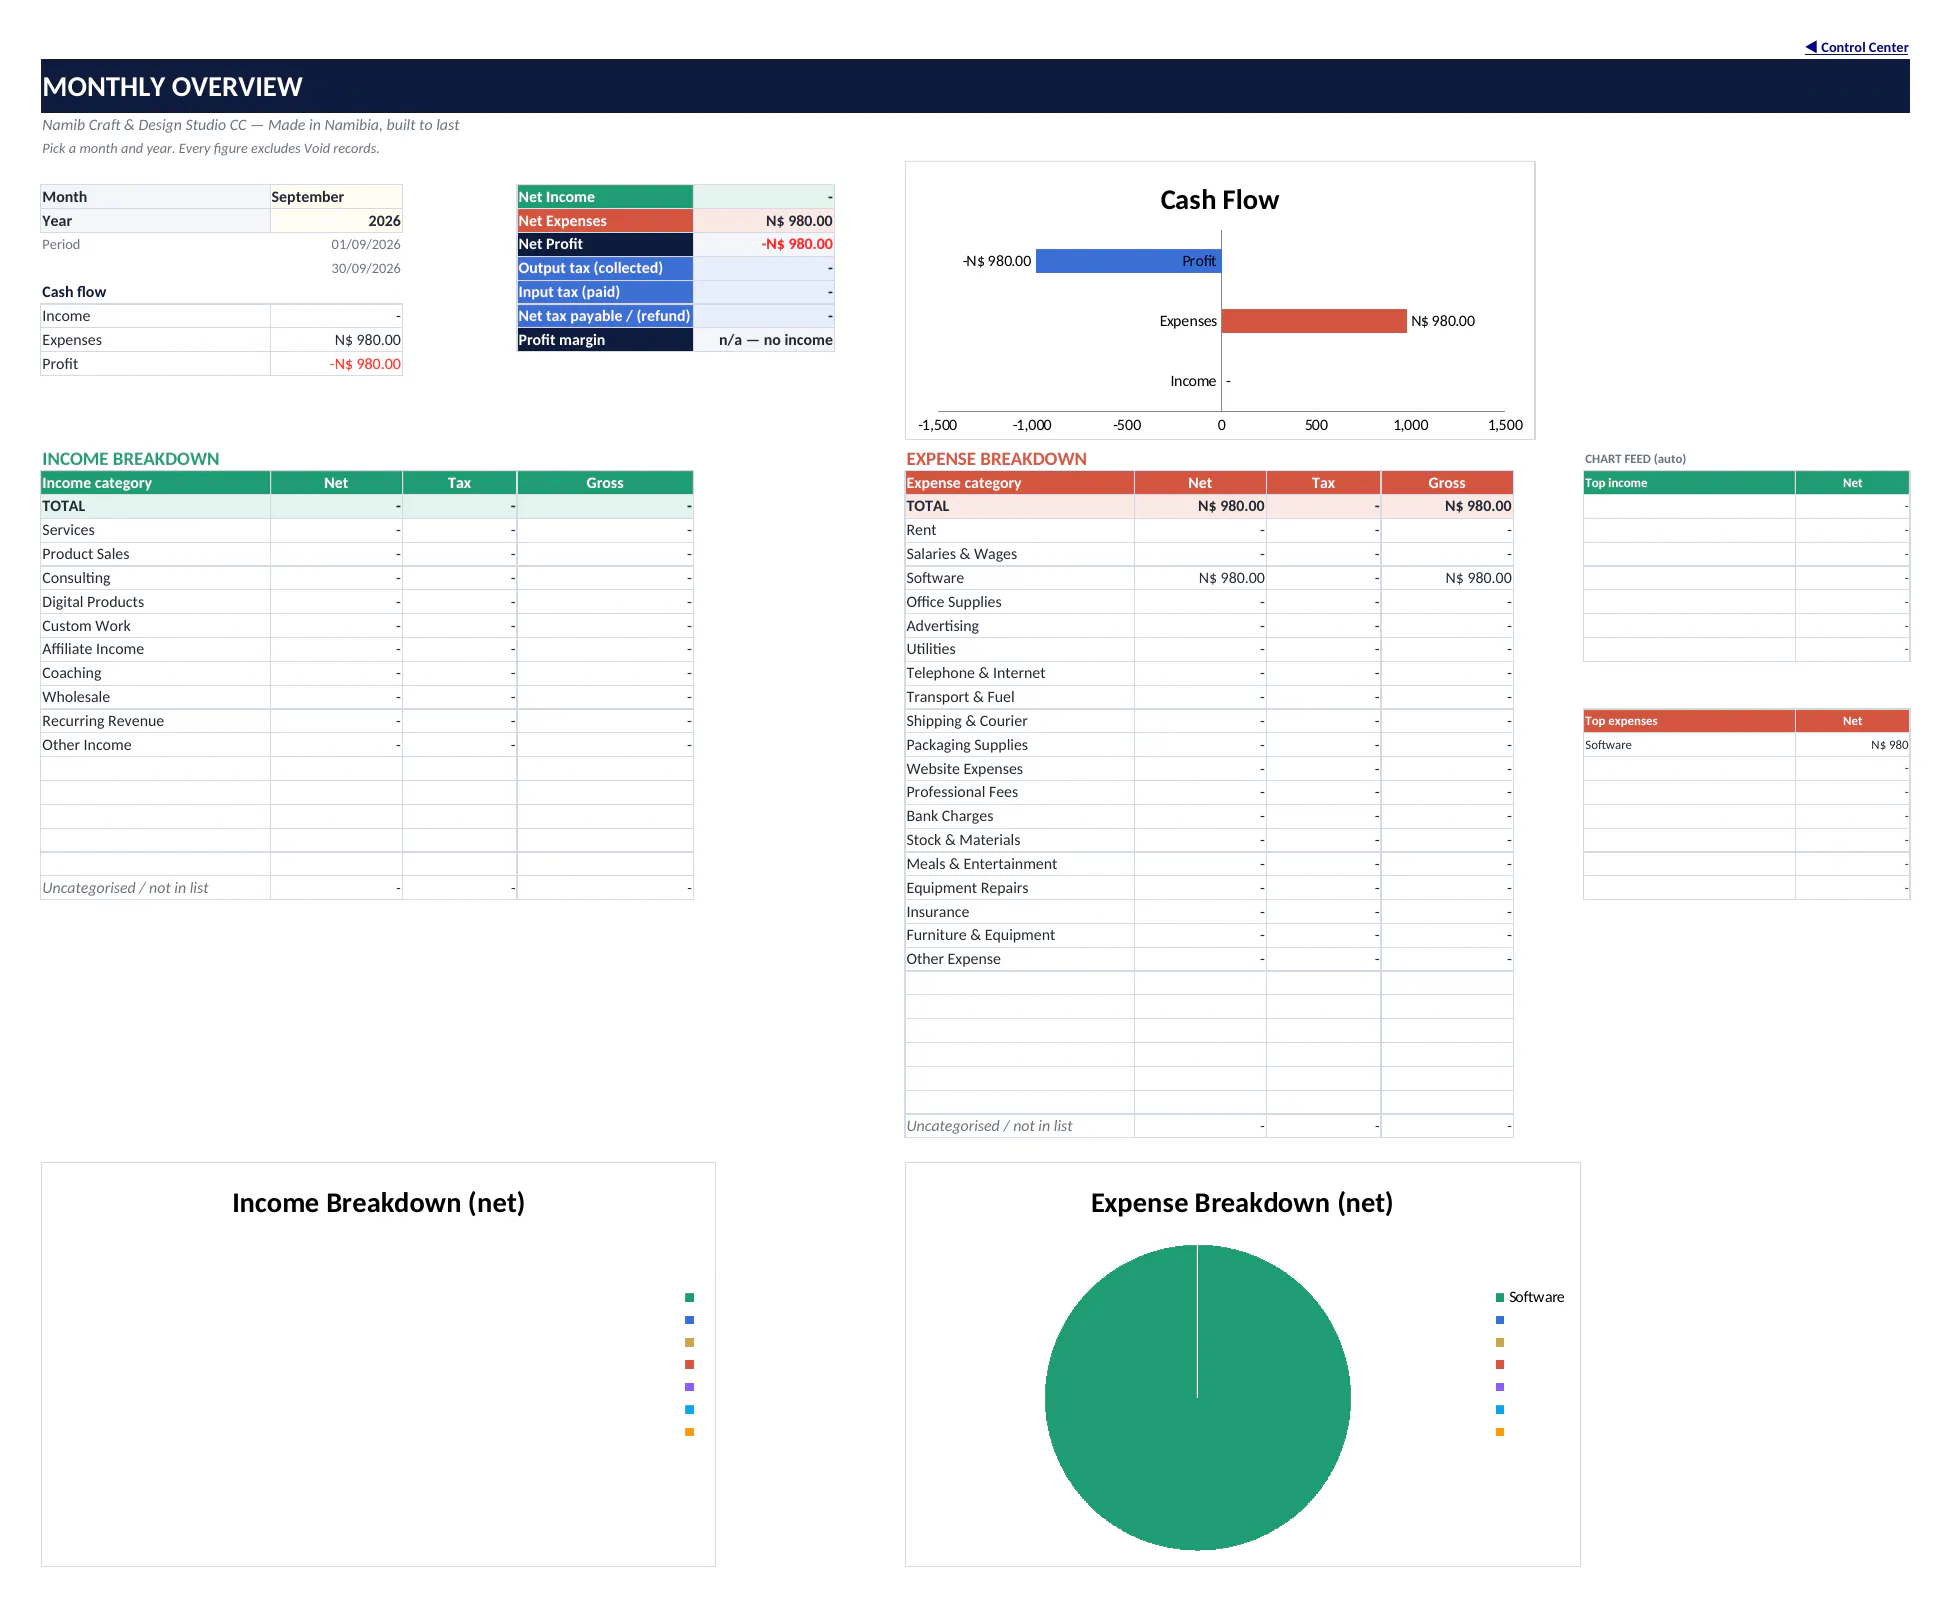Select the Recurring Revenue row
The height and width of the screenshot is (1607, 1951).
click(x=367, y=721)
